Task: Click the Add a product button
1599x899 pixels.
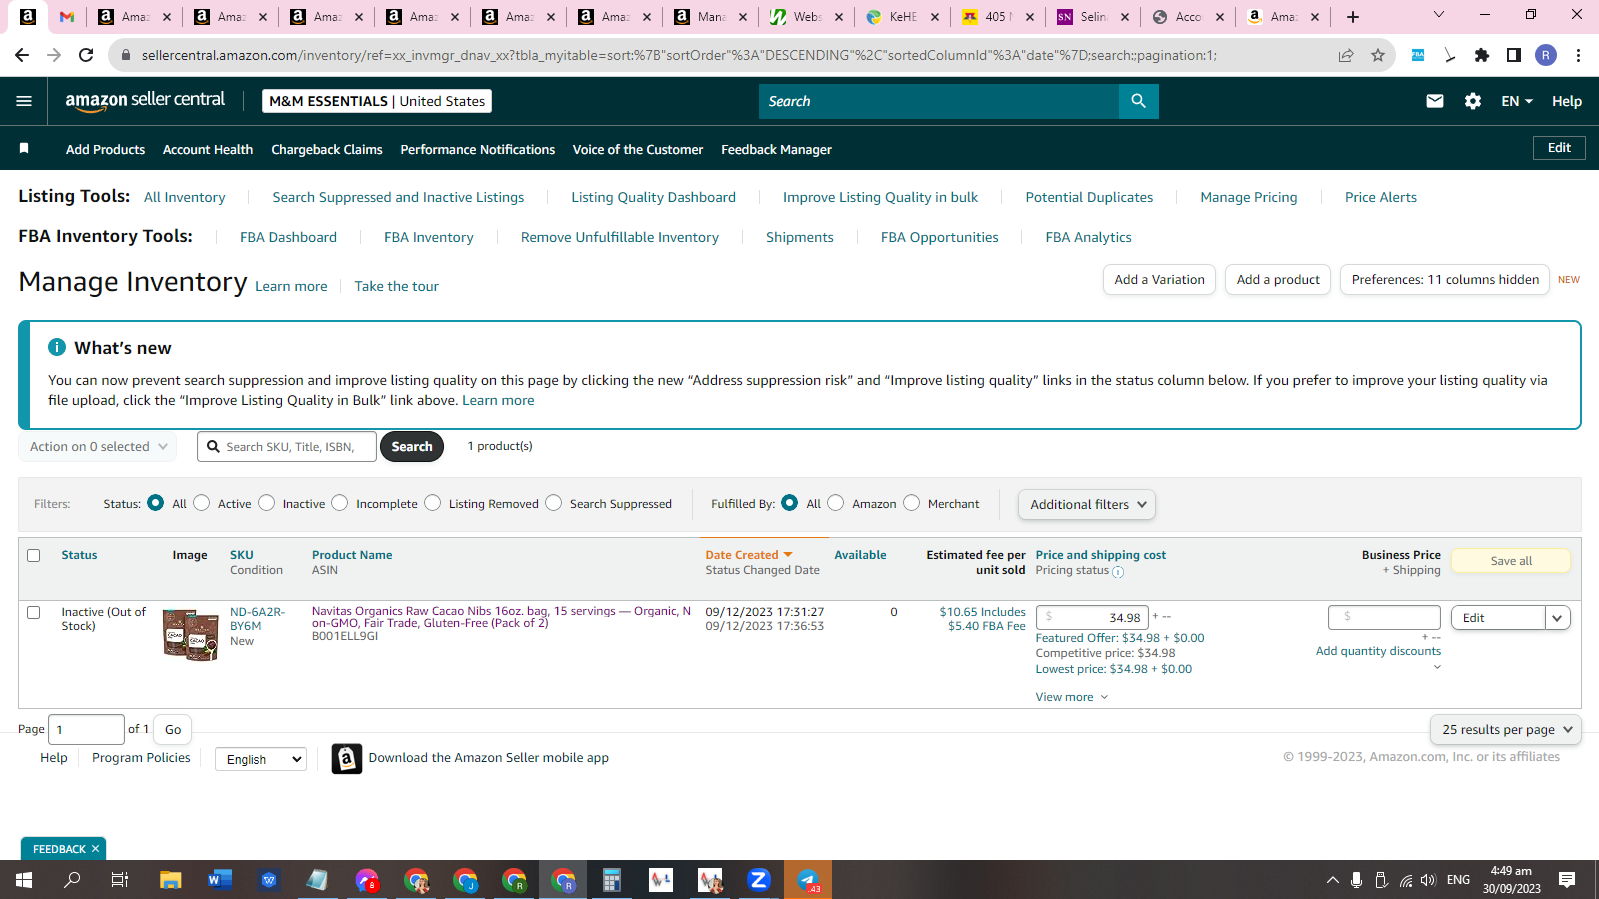Action: 1278,280
